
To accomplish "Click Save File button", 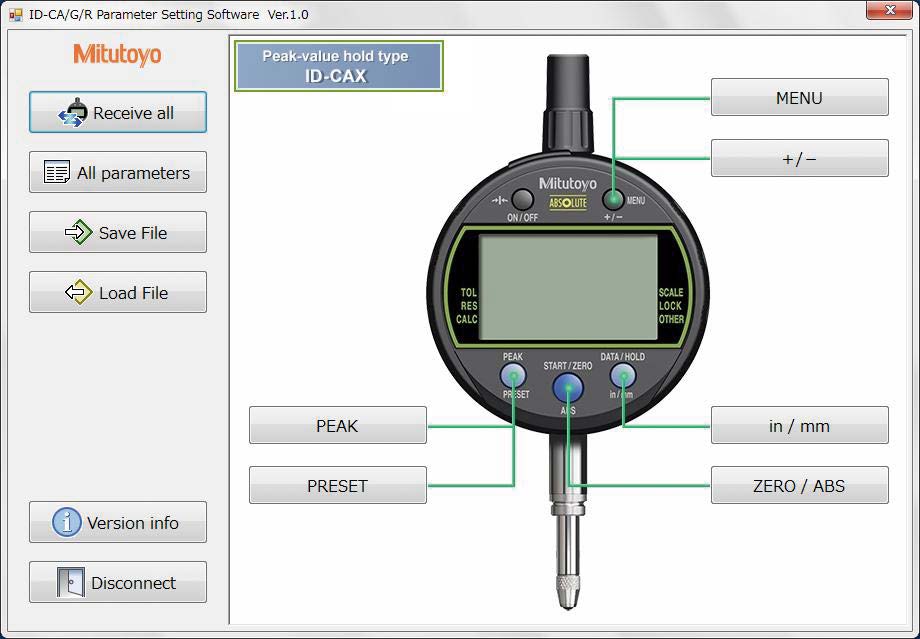I will pos(118,232).
